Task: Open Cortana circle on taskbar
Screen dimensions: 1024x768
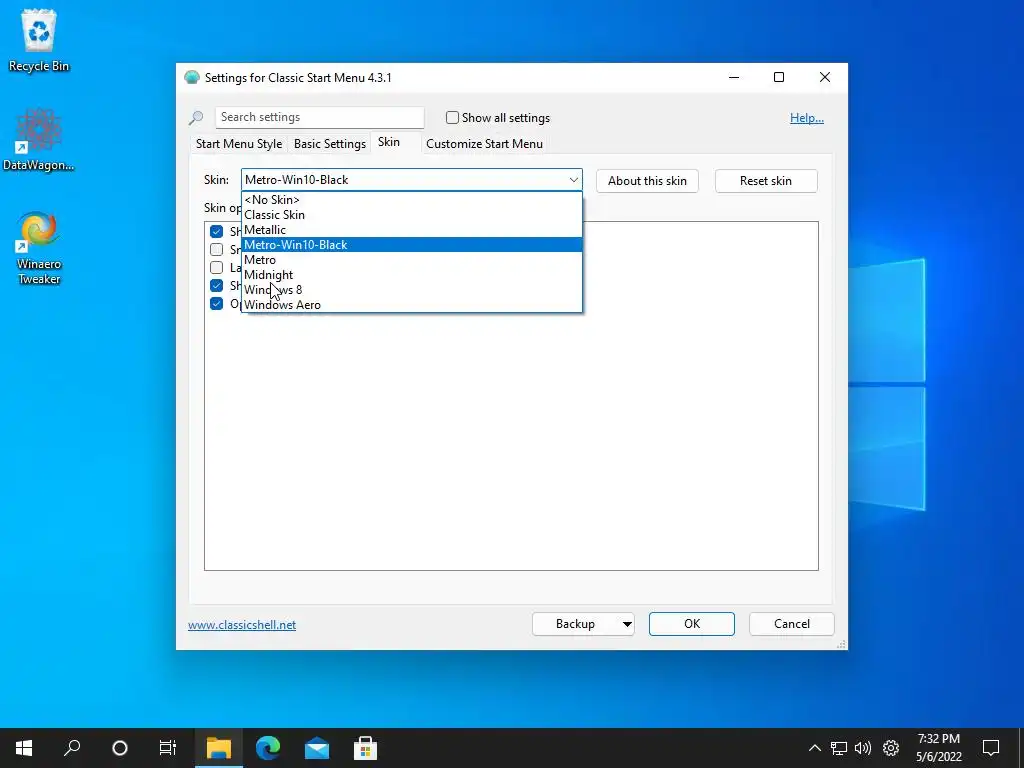Action: click(x=120, y=748)
